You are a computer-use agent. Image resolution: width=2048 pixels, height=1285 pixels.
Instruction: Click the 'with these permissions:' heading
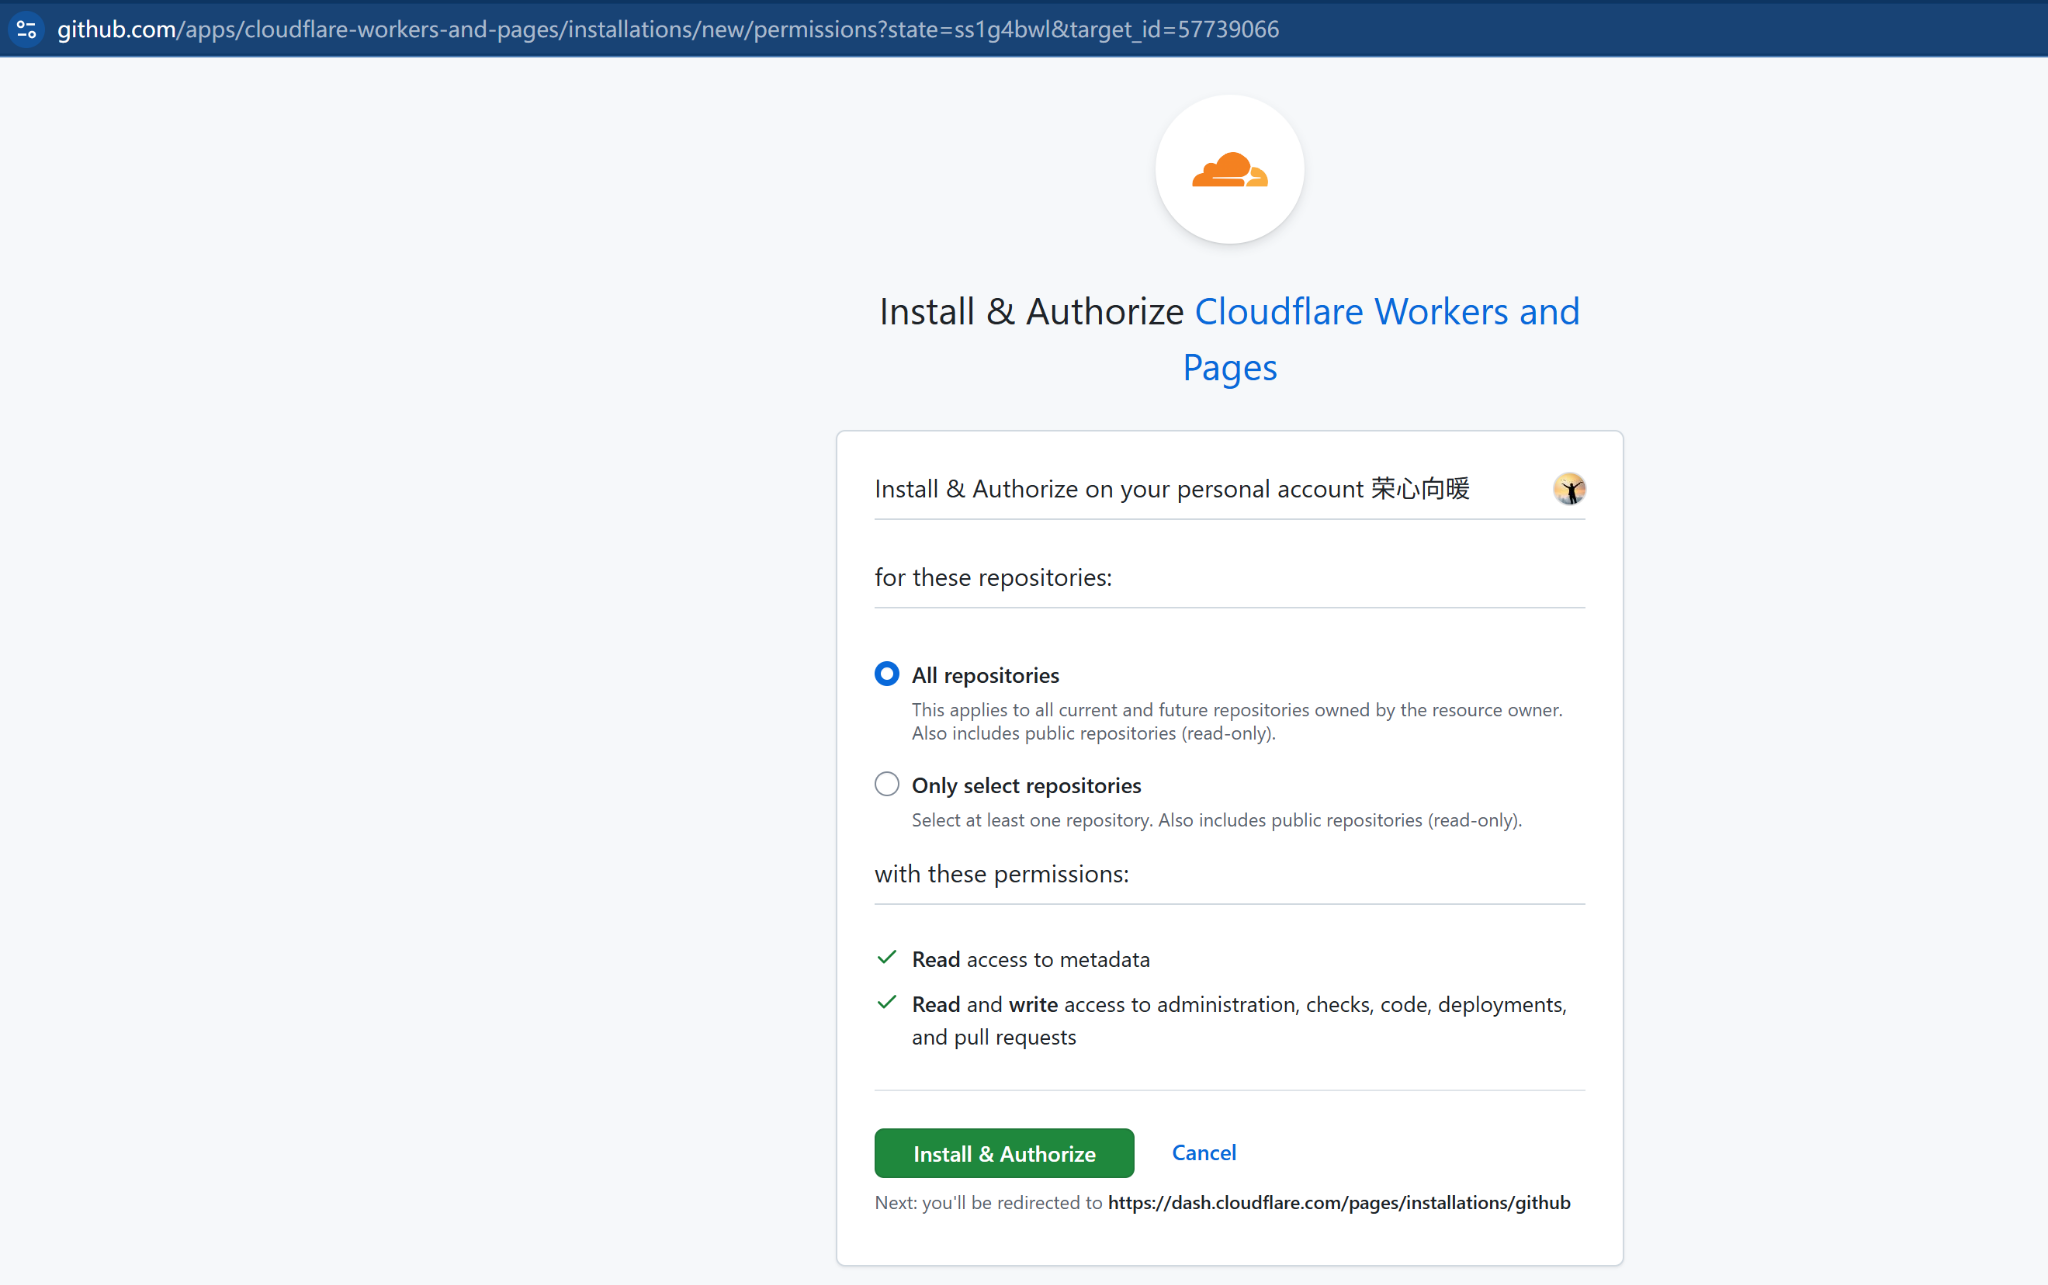point(1002,873)
